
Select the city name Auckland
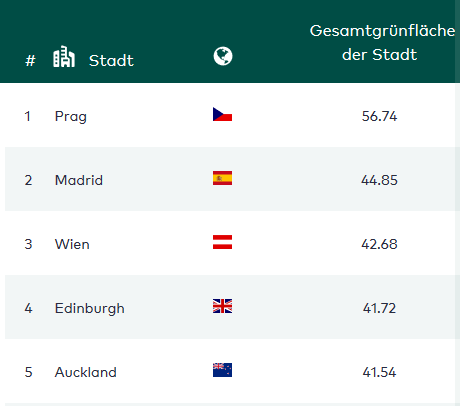point(86,372)
